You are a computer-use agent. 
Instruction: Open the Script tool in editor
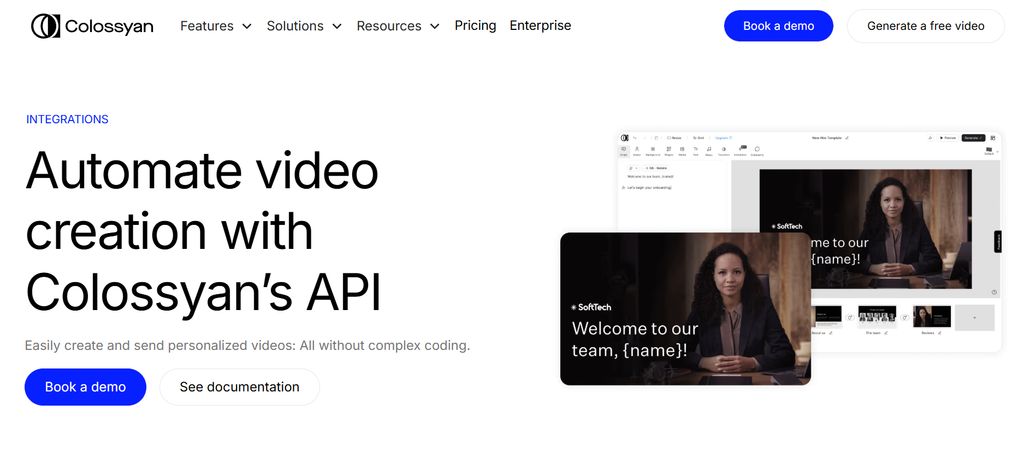pos(624,151)
